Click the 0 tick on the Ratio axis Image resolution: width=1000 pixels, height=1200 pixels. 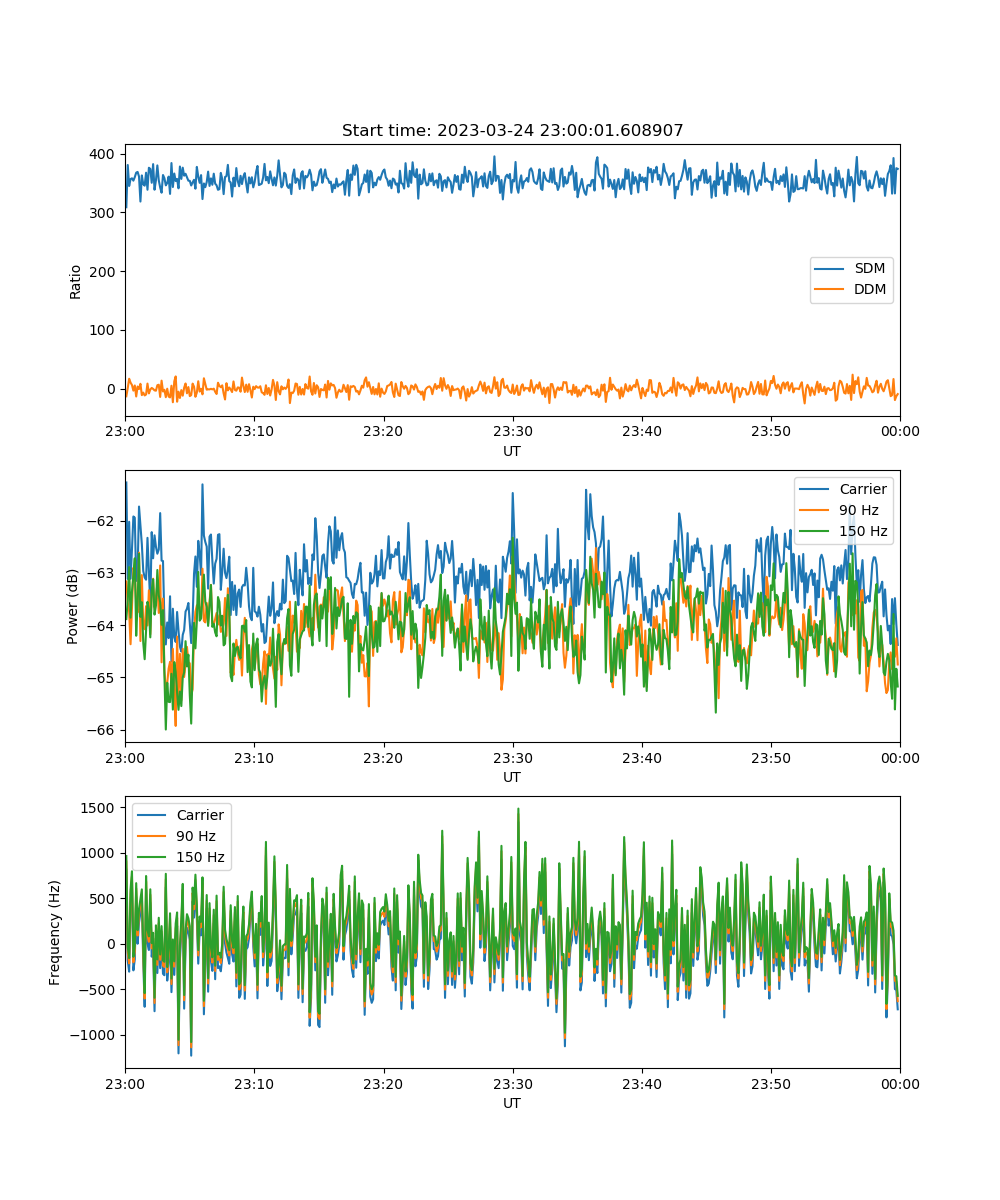[113, 389]
